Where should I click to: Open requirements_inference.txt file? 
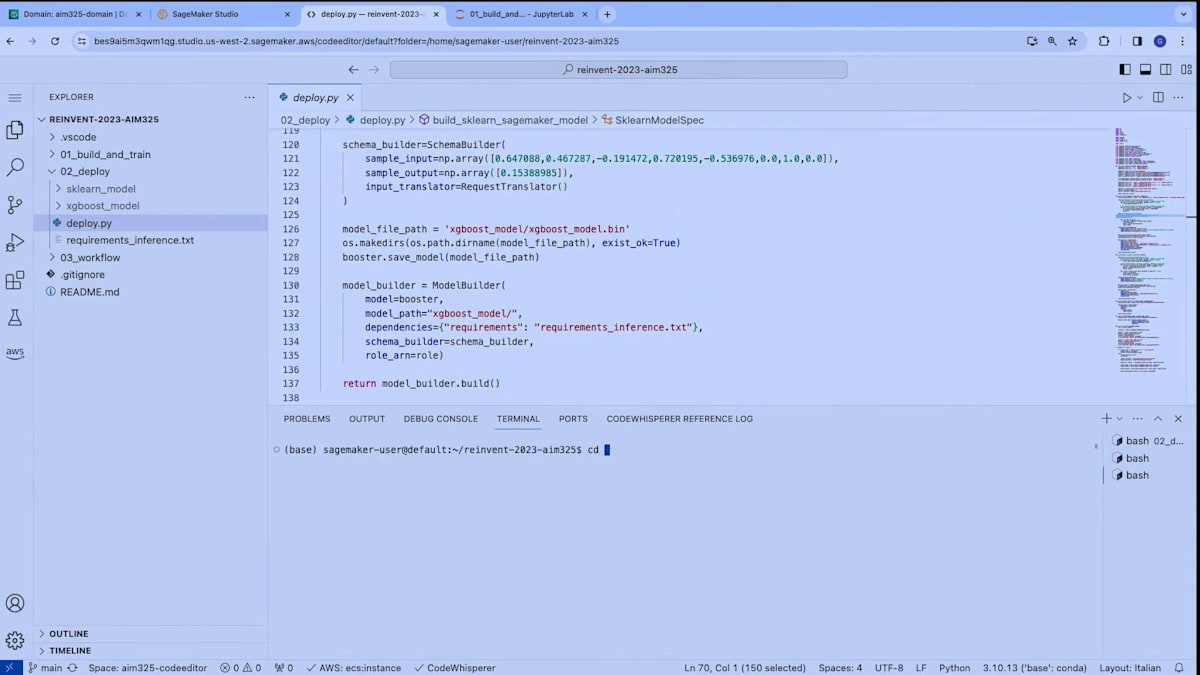pyautogui.click(x=130, y=240)
